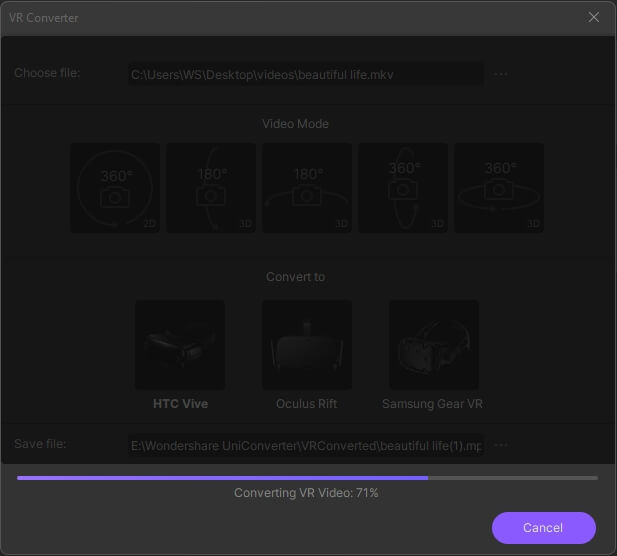Click the Samsung Gear VR label

pos(433,404)
